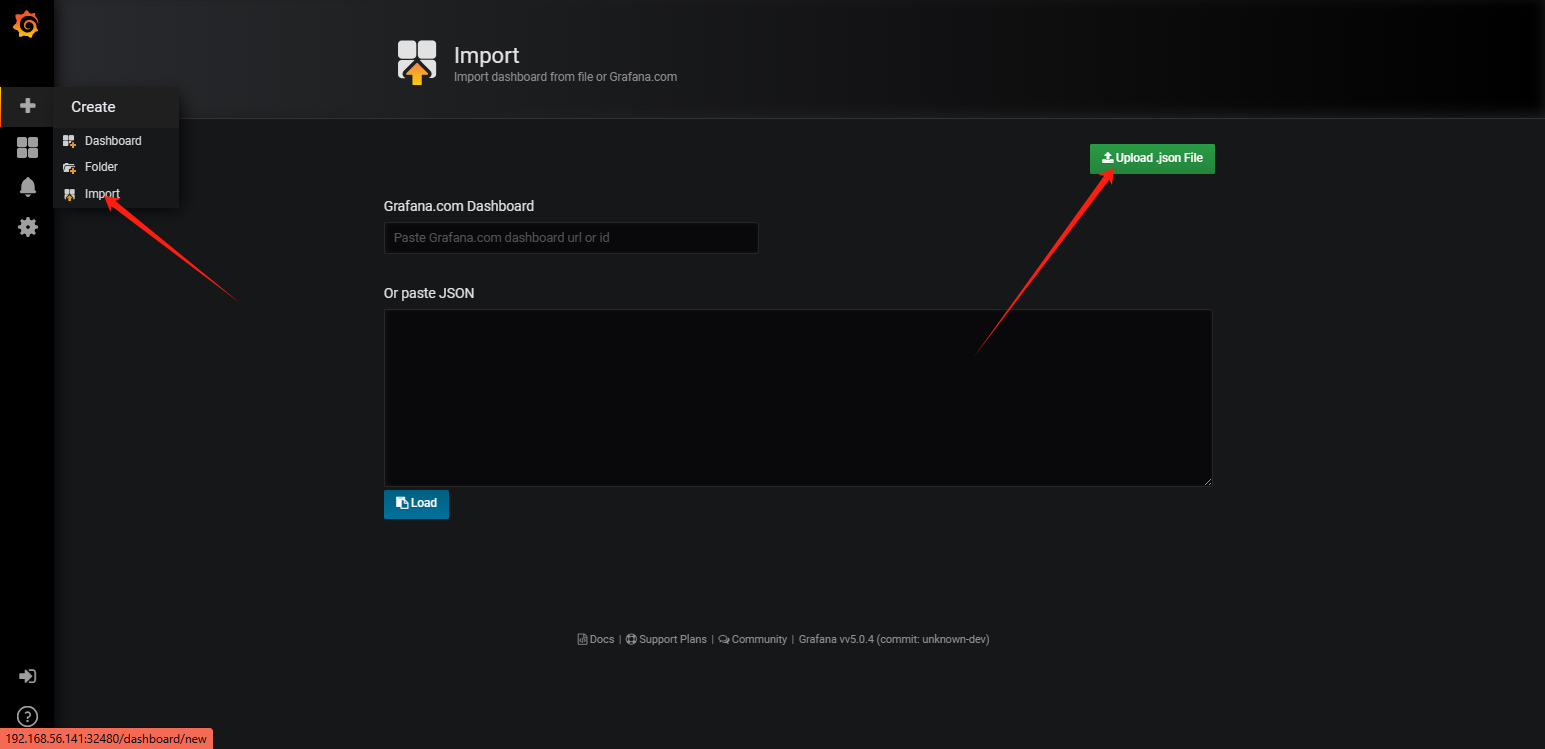Viewport: 1545px width, 749px height.
Task: Open the Configuration gear icon
Action: click(28, 227)
